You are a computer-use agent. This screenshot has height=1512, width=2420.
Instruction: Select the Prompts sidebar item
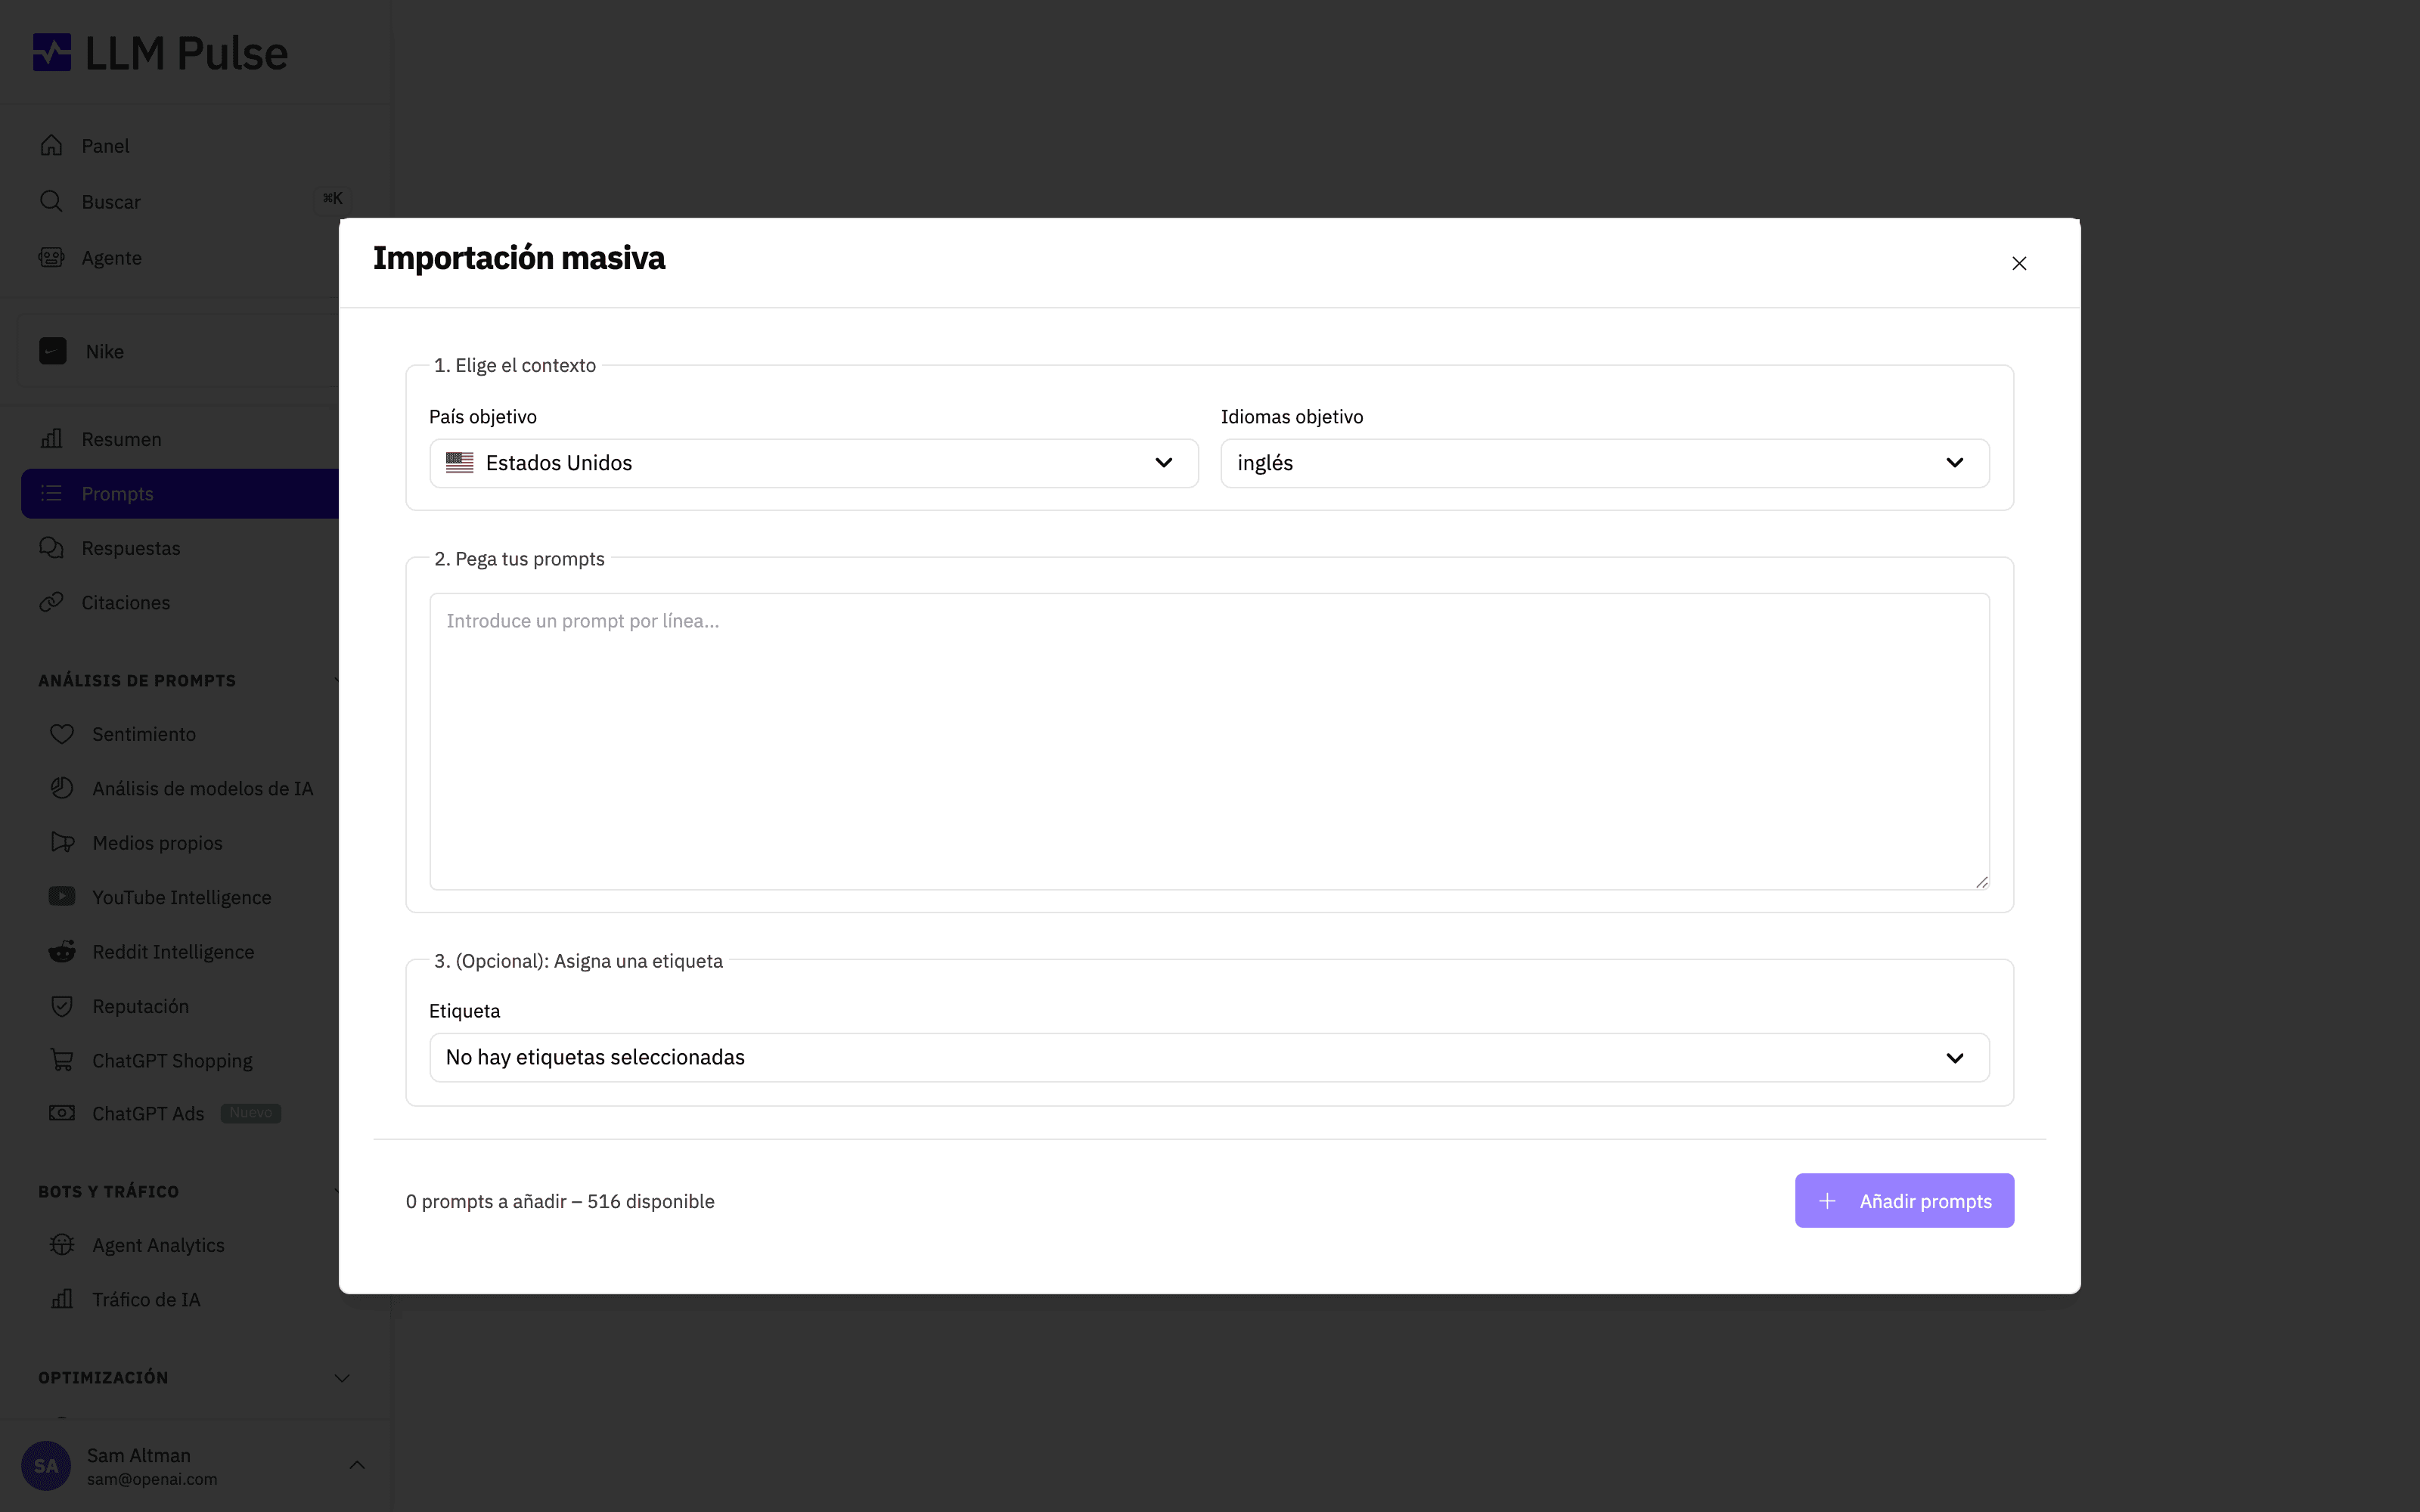[x=180, y=494]
